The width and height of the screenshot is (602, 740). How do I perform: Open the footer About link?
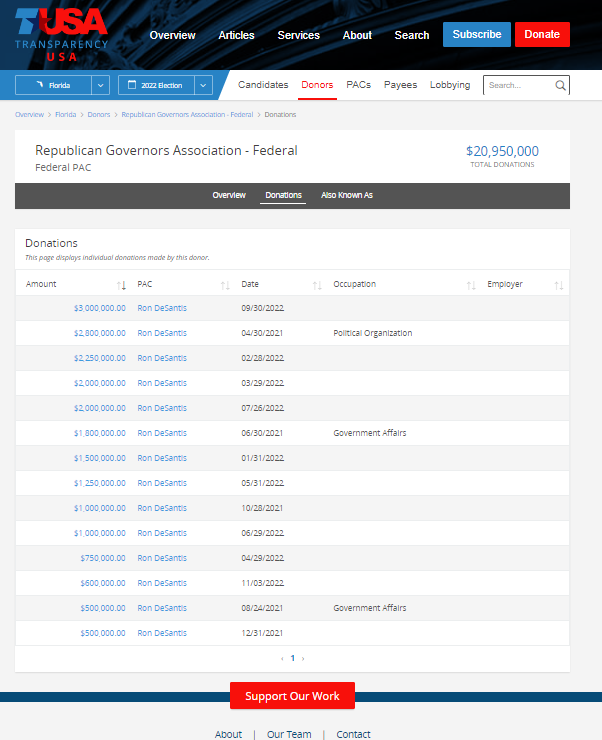point(228,734)
